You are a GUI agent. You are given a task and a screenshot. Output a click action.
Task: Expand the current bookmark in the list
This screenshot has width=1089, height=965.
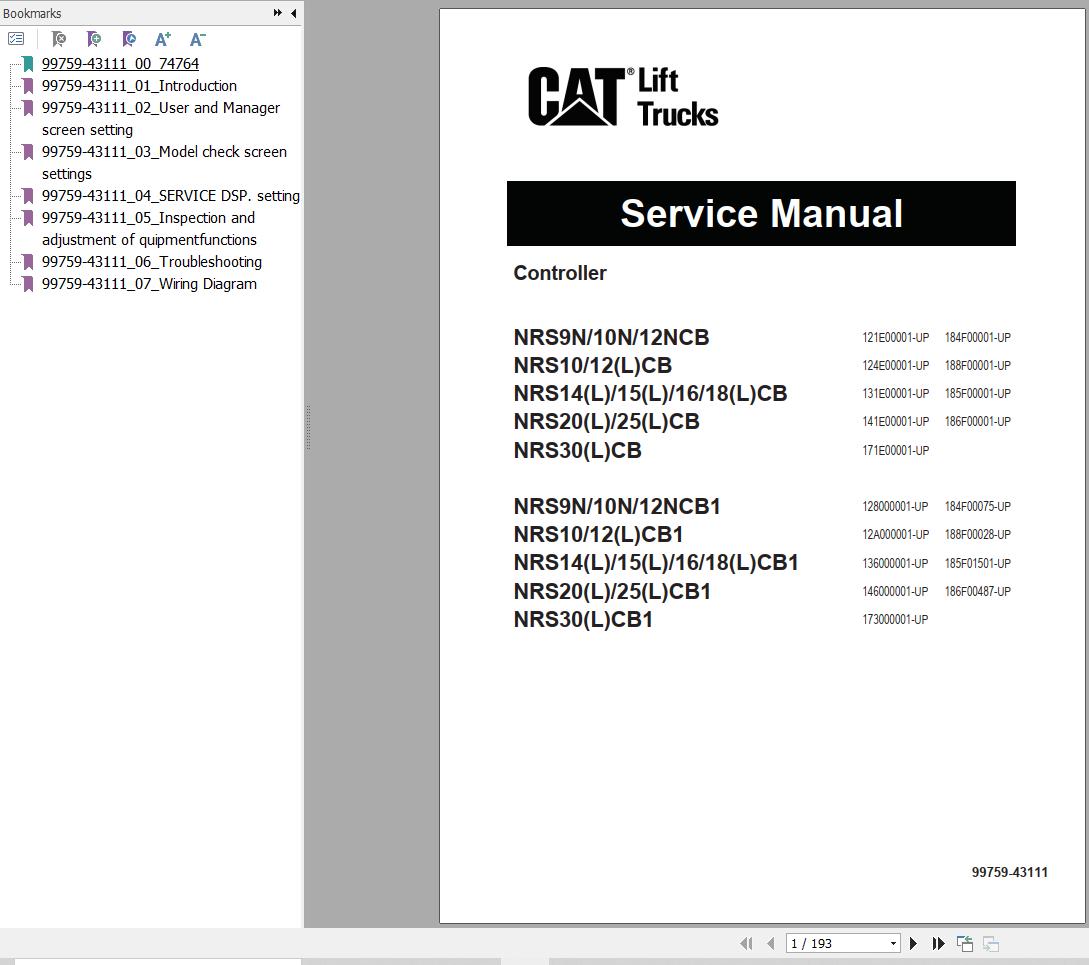[x=129, y=39]
